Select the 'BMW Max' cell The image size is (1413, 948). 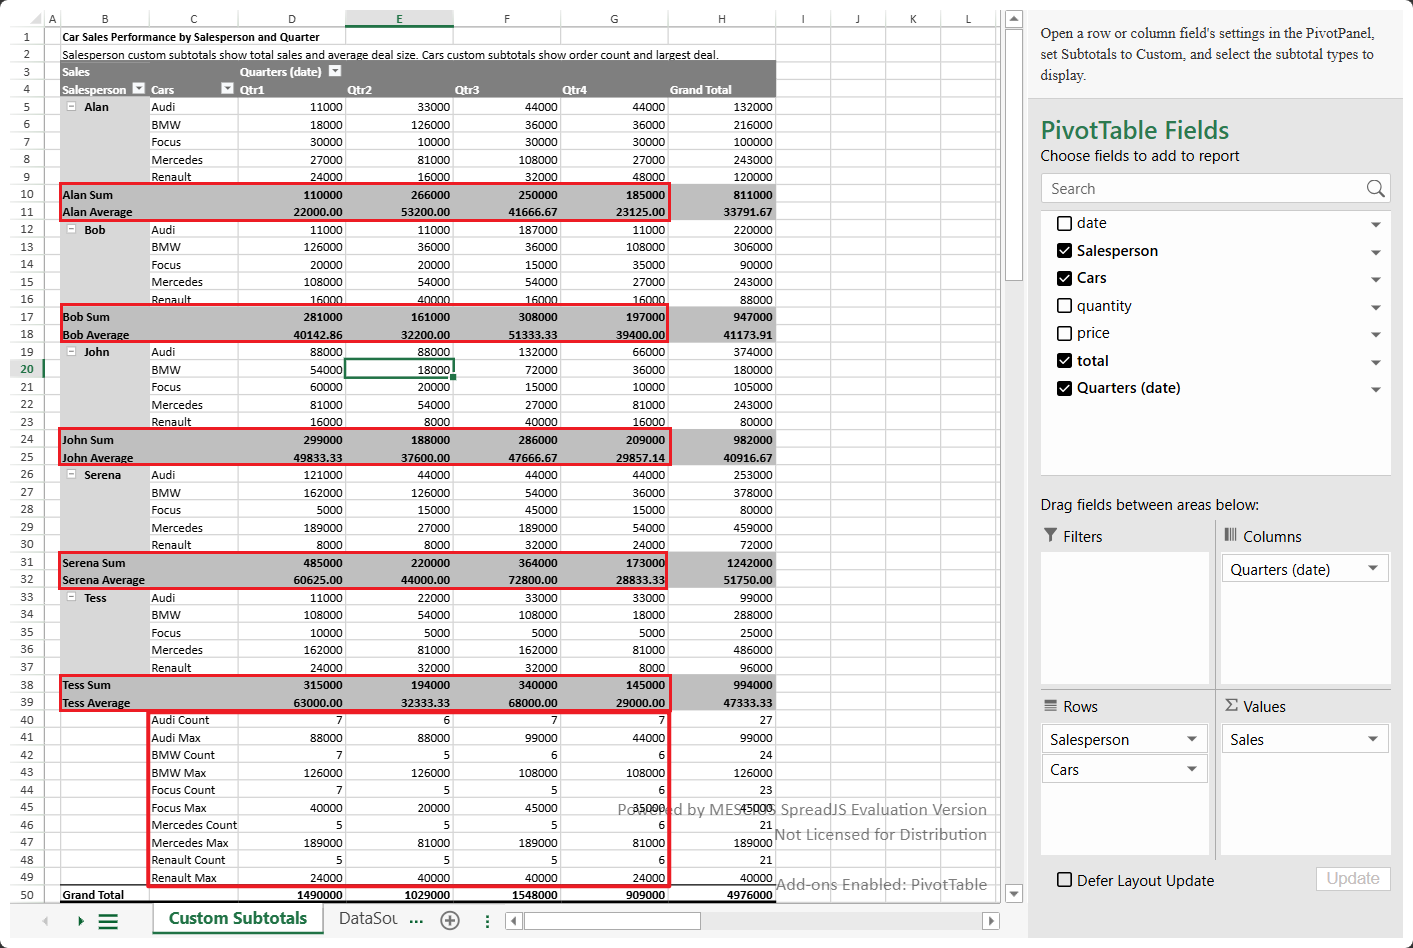point(194,773)
